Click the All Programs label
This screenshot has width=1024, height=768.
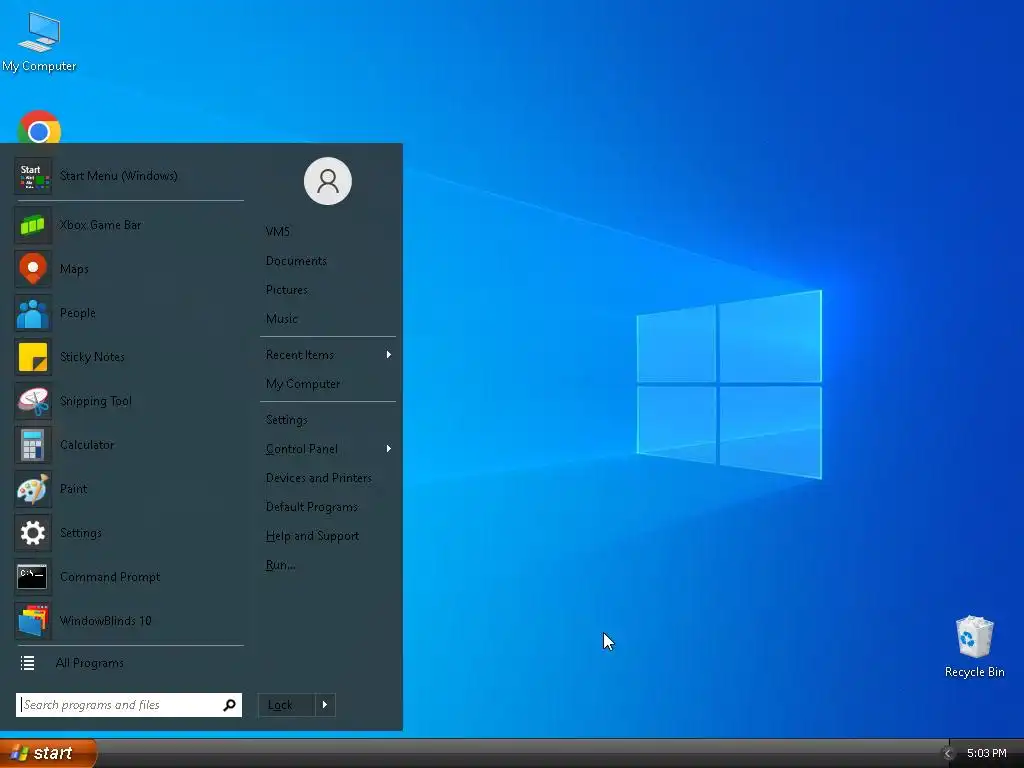pos(89,664)
